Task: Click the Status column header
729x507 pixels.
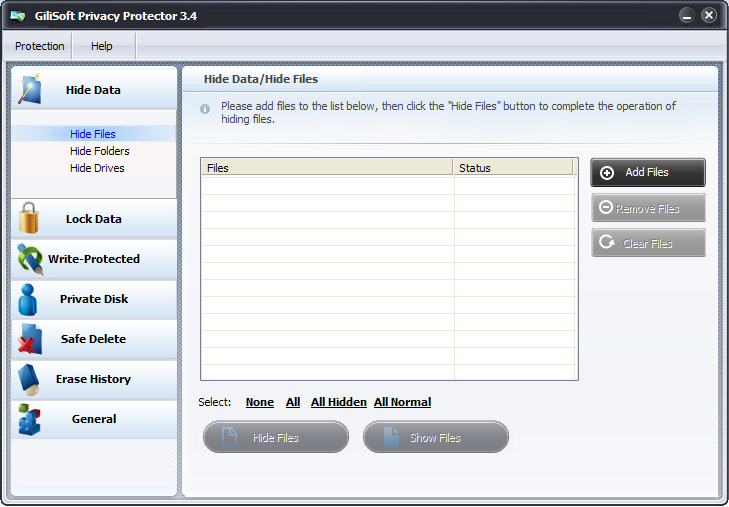Action: (x=513, y=168)
